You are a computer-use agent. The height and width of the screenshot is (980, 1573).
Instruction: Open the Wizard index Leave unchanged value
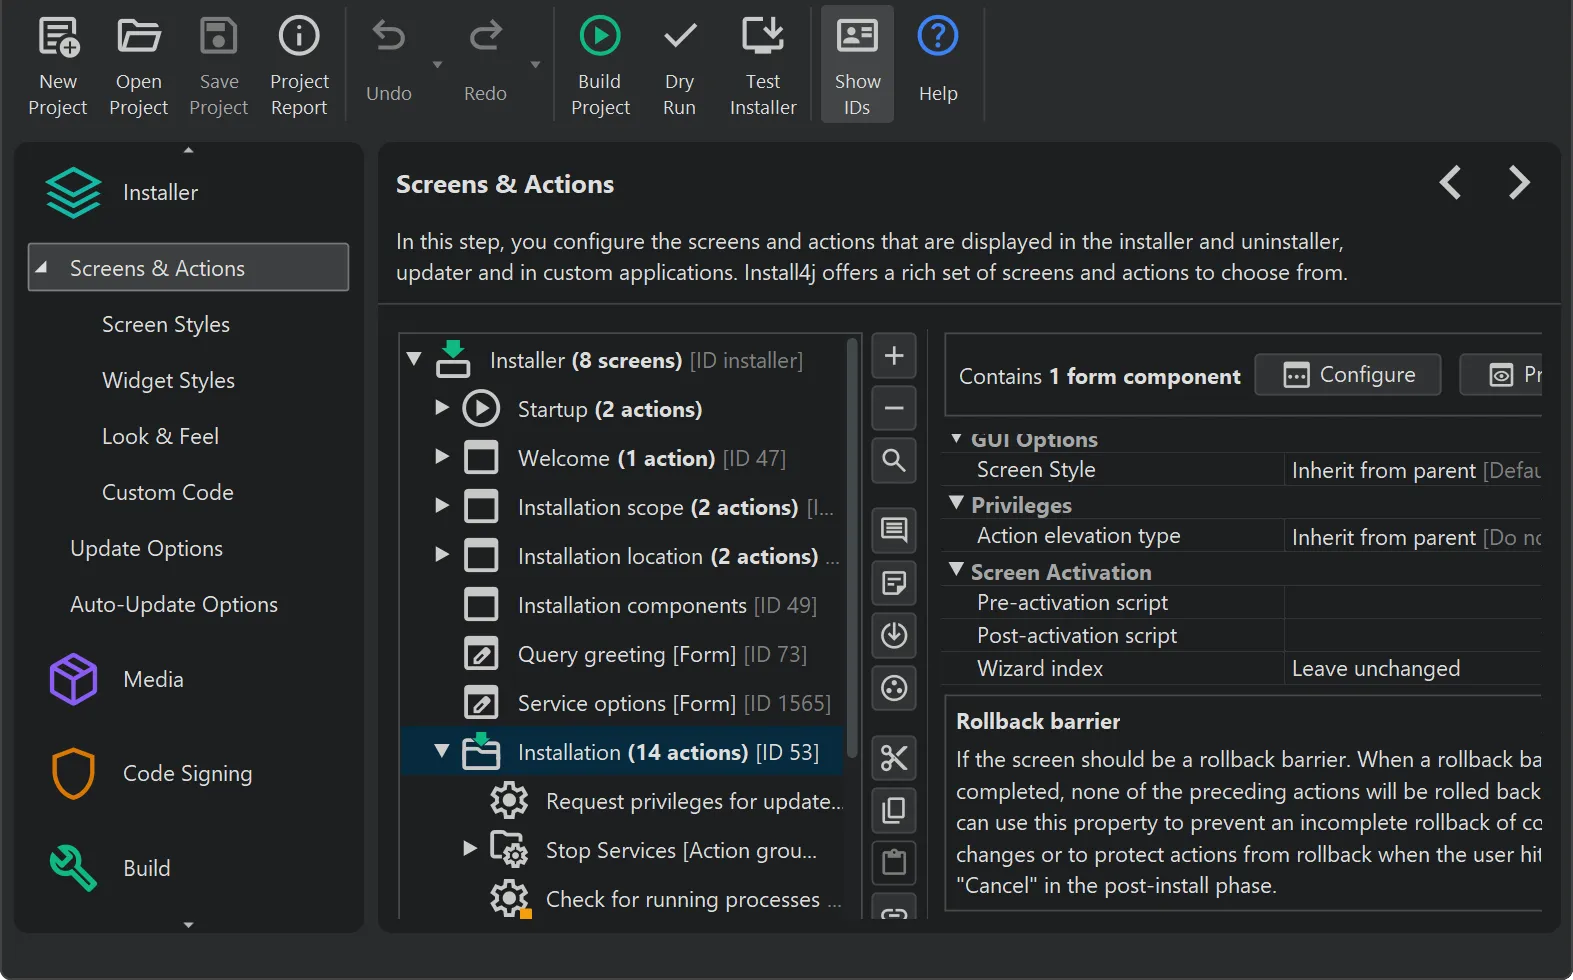[x=1414, y=669]
